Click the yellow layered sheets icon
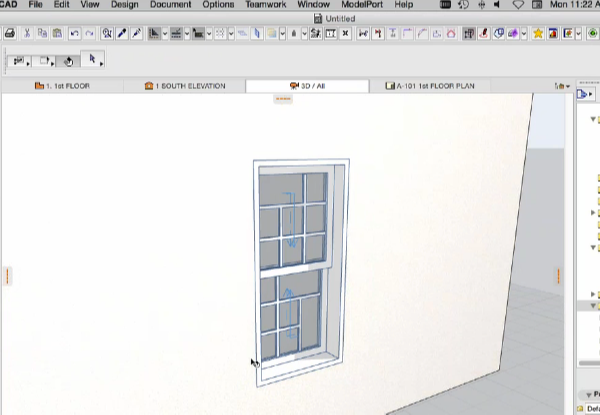The width and height of the screenshot is (600, 415). click(272, 34)
